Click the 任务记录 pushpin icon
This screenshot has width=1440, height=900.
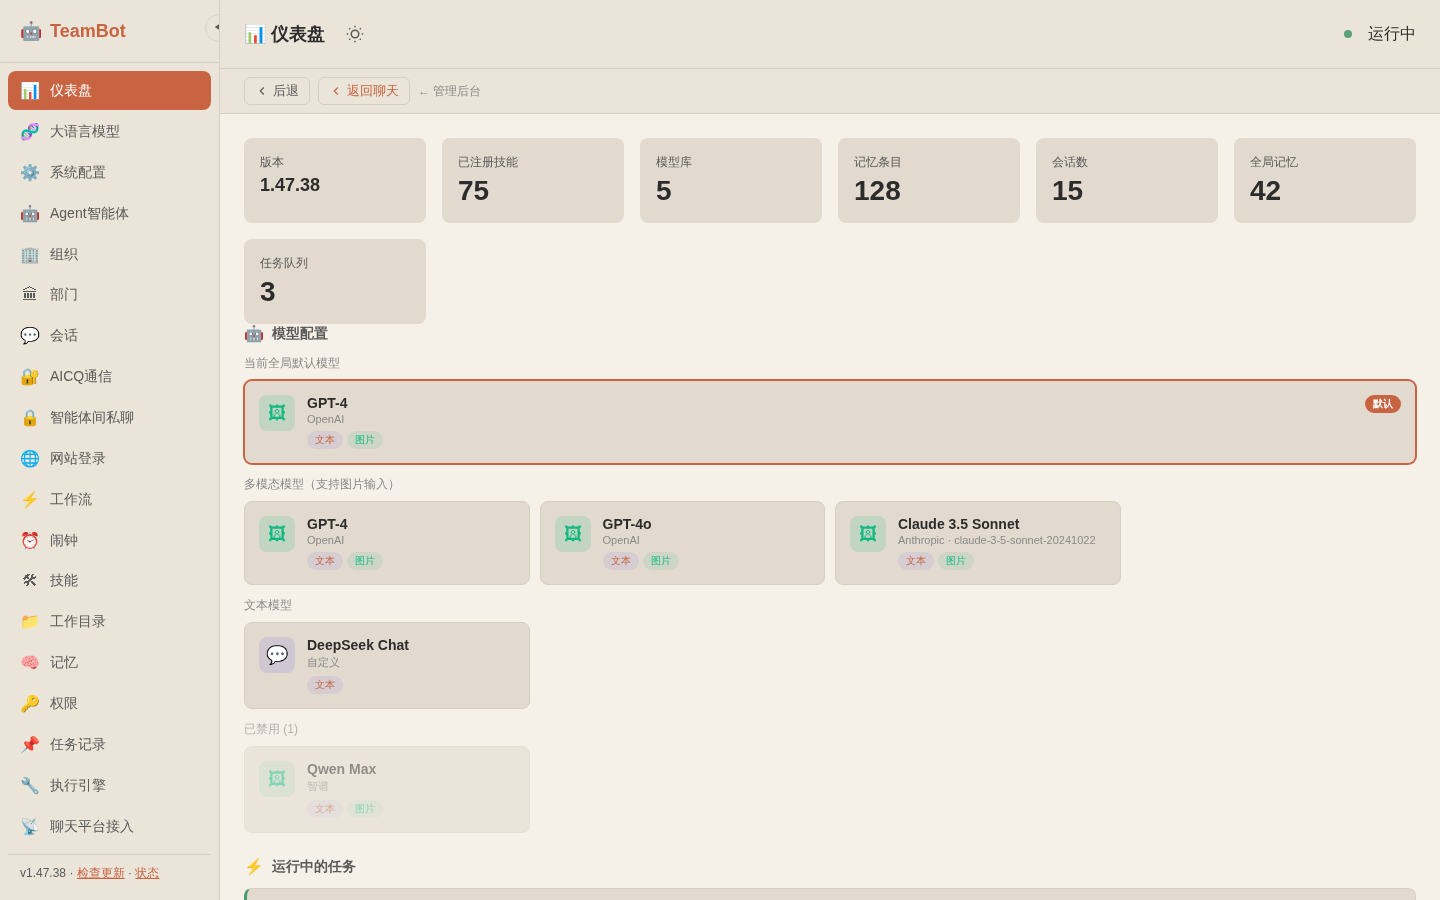[30, 744]
